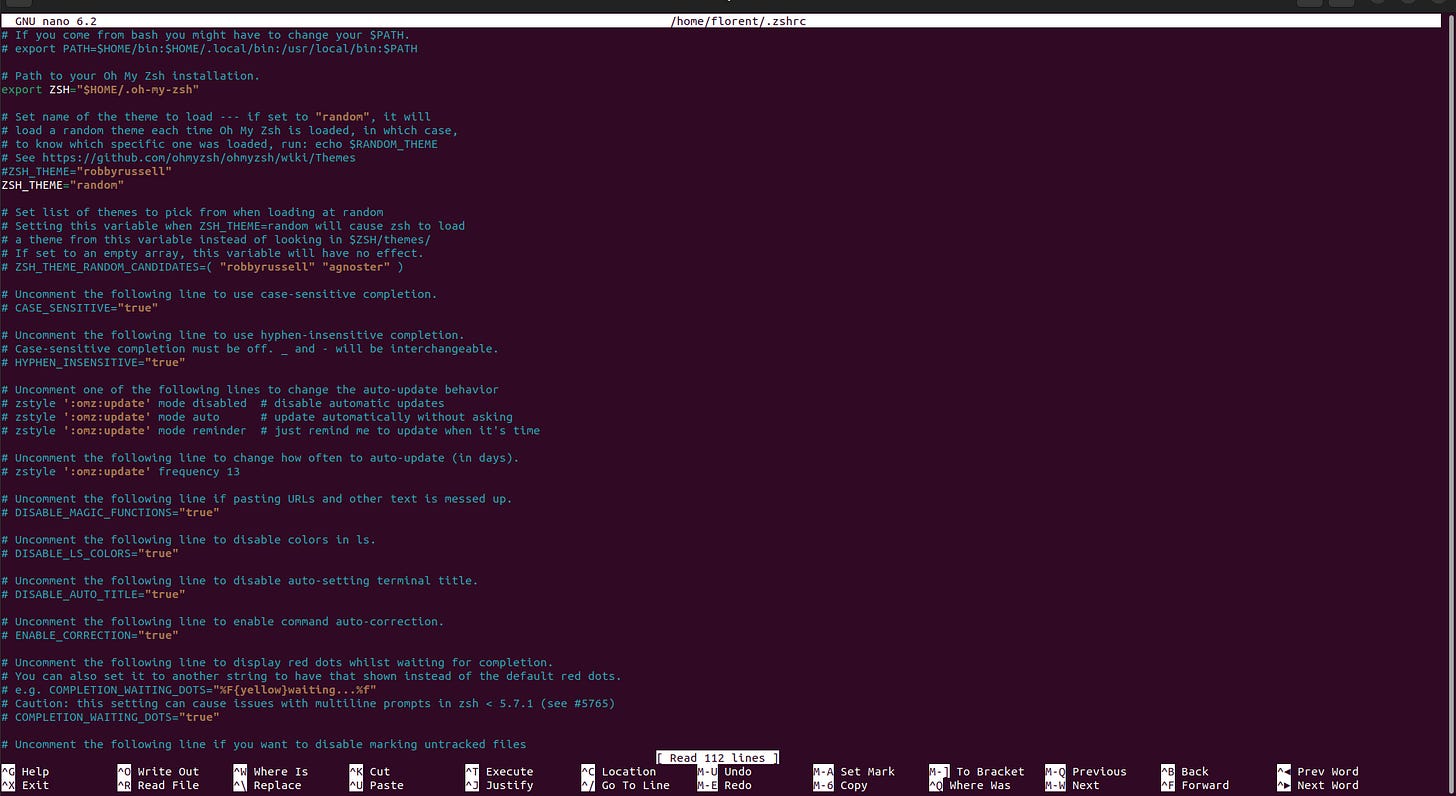Click the export ZSH="$HOME/.oh-my-zsh" line
This screenshot has width=1456, height=796.
point(101,89)
